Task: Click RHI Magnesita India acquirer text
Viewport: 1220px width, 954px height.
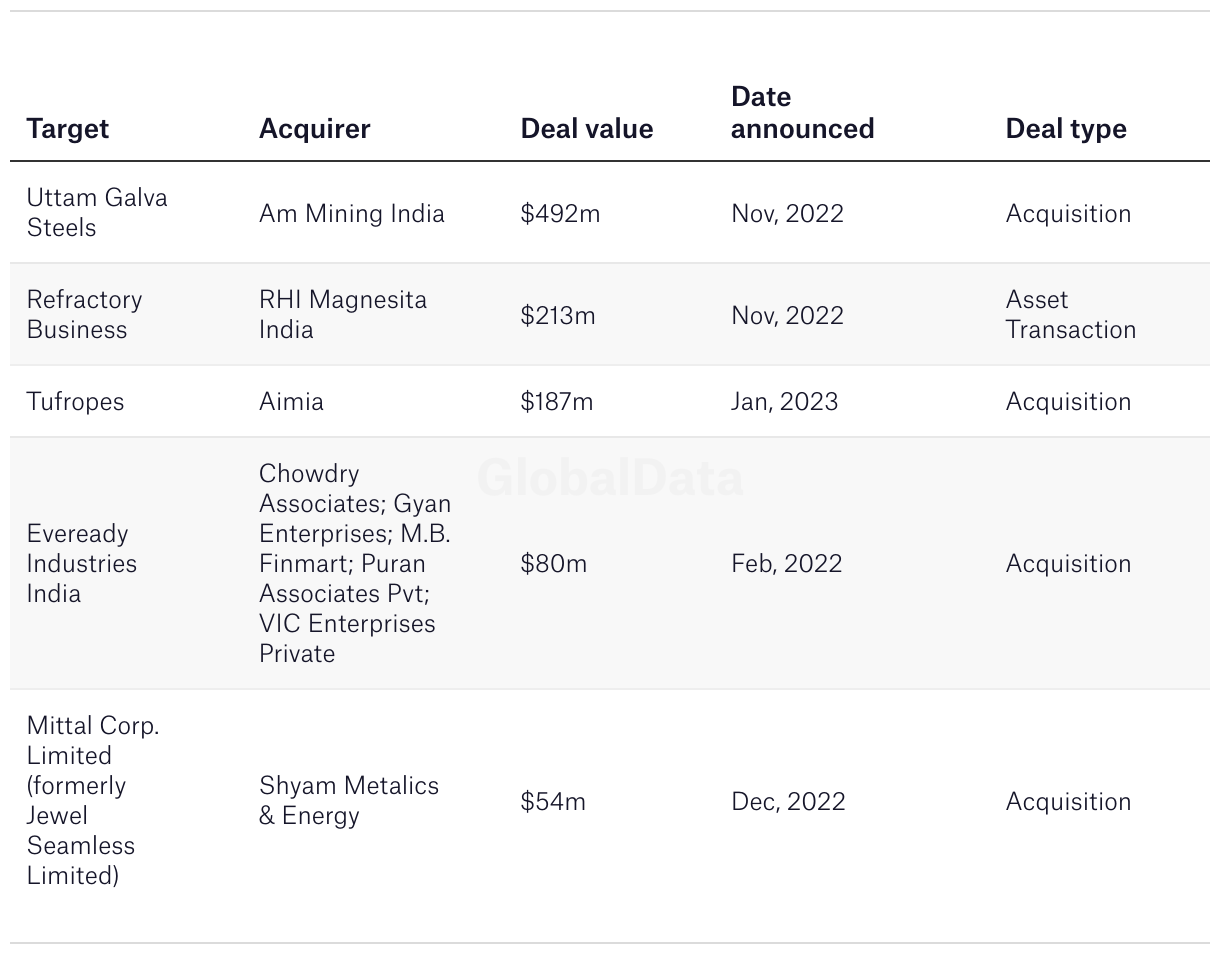Action: pos(343,314)
